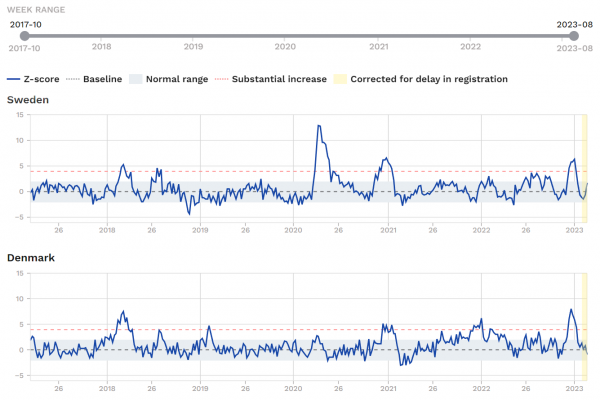The image size is (600, 400).
Task: Toggle the Z-score legend entry
Action: [x=36, y=79]
